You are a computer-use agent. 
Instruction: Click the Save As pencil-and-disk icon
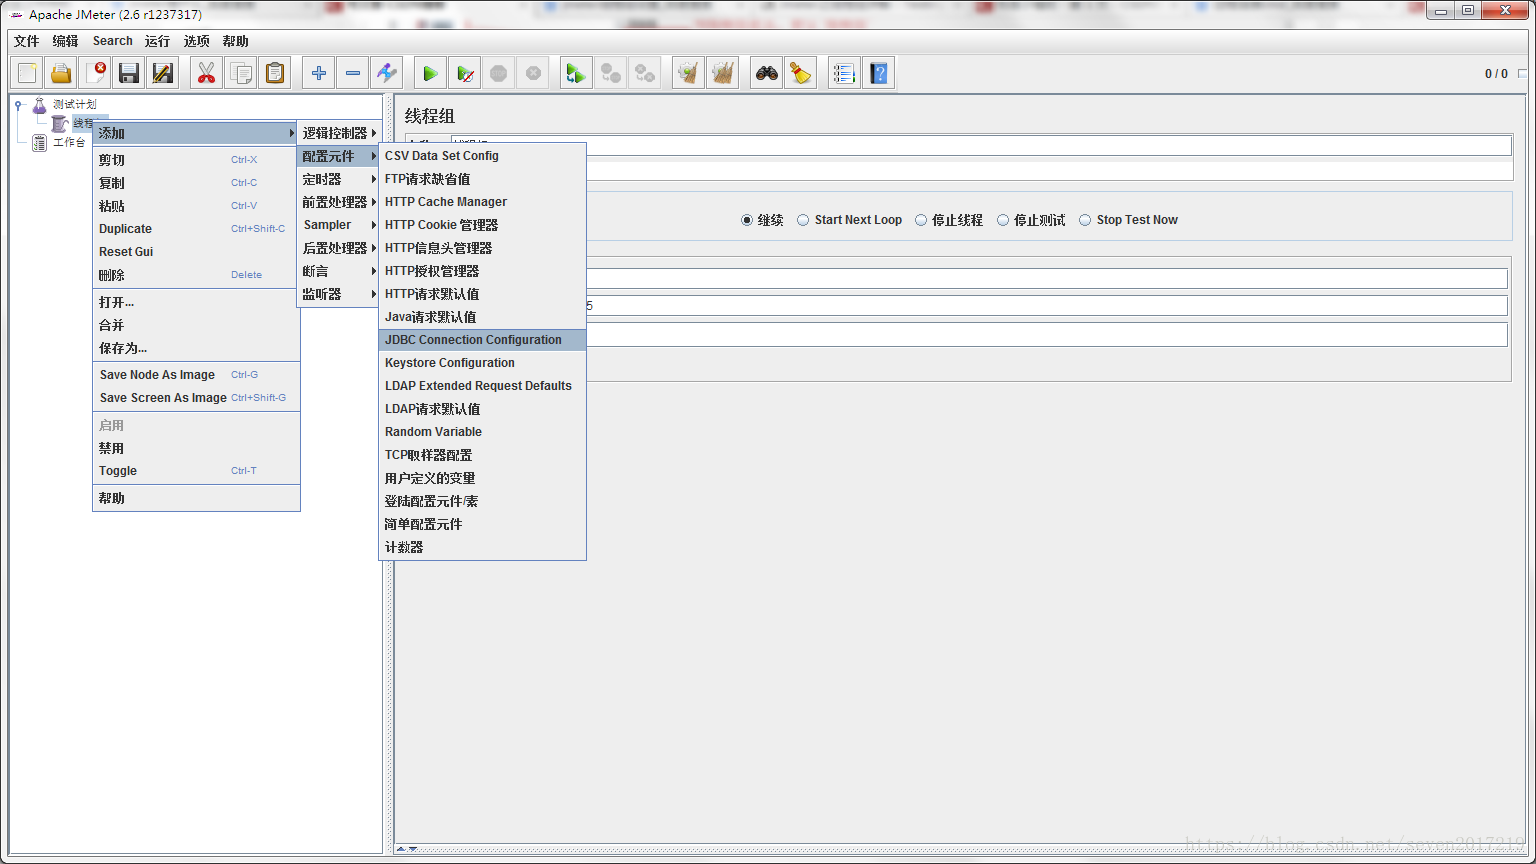click(163, 73)
